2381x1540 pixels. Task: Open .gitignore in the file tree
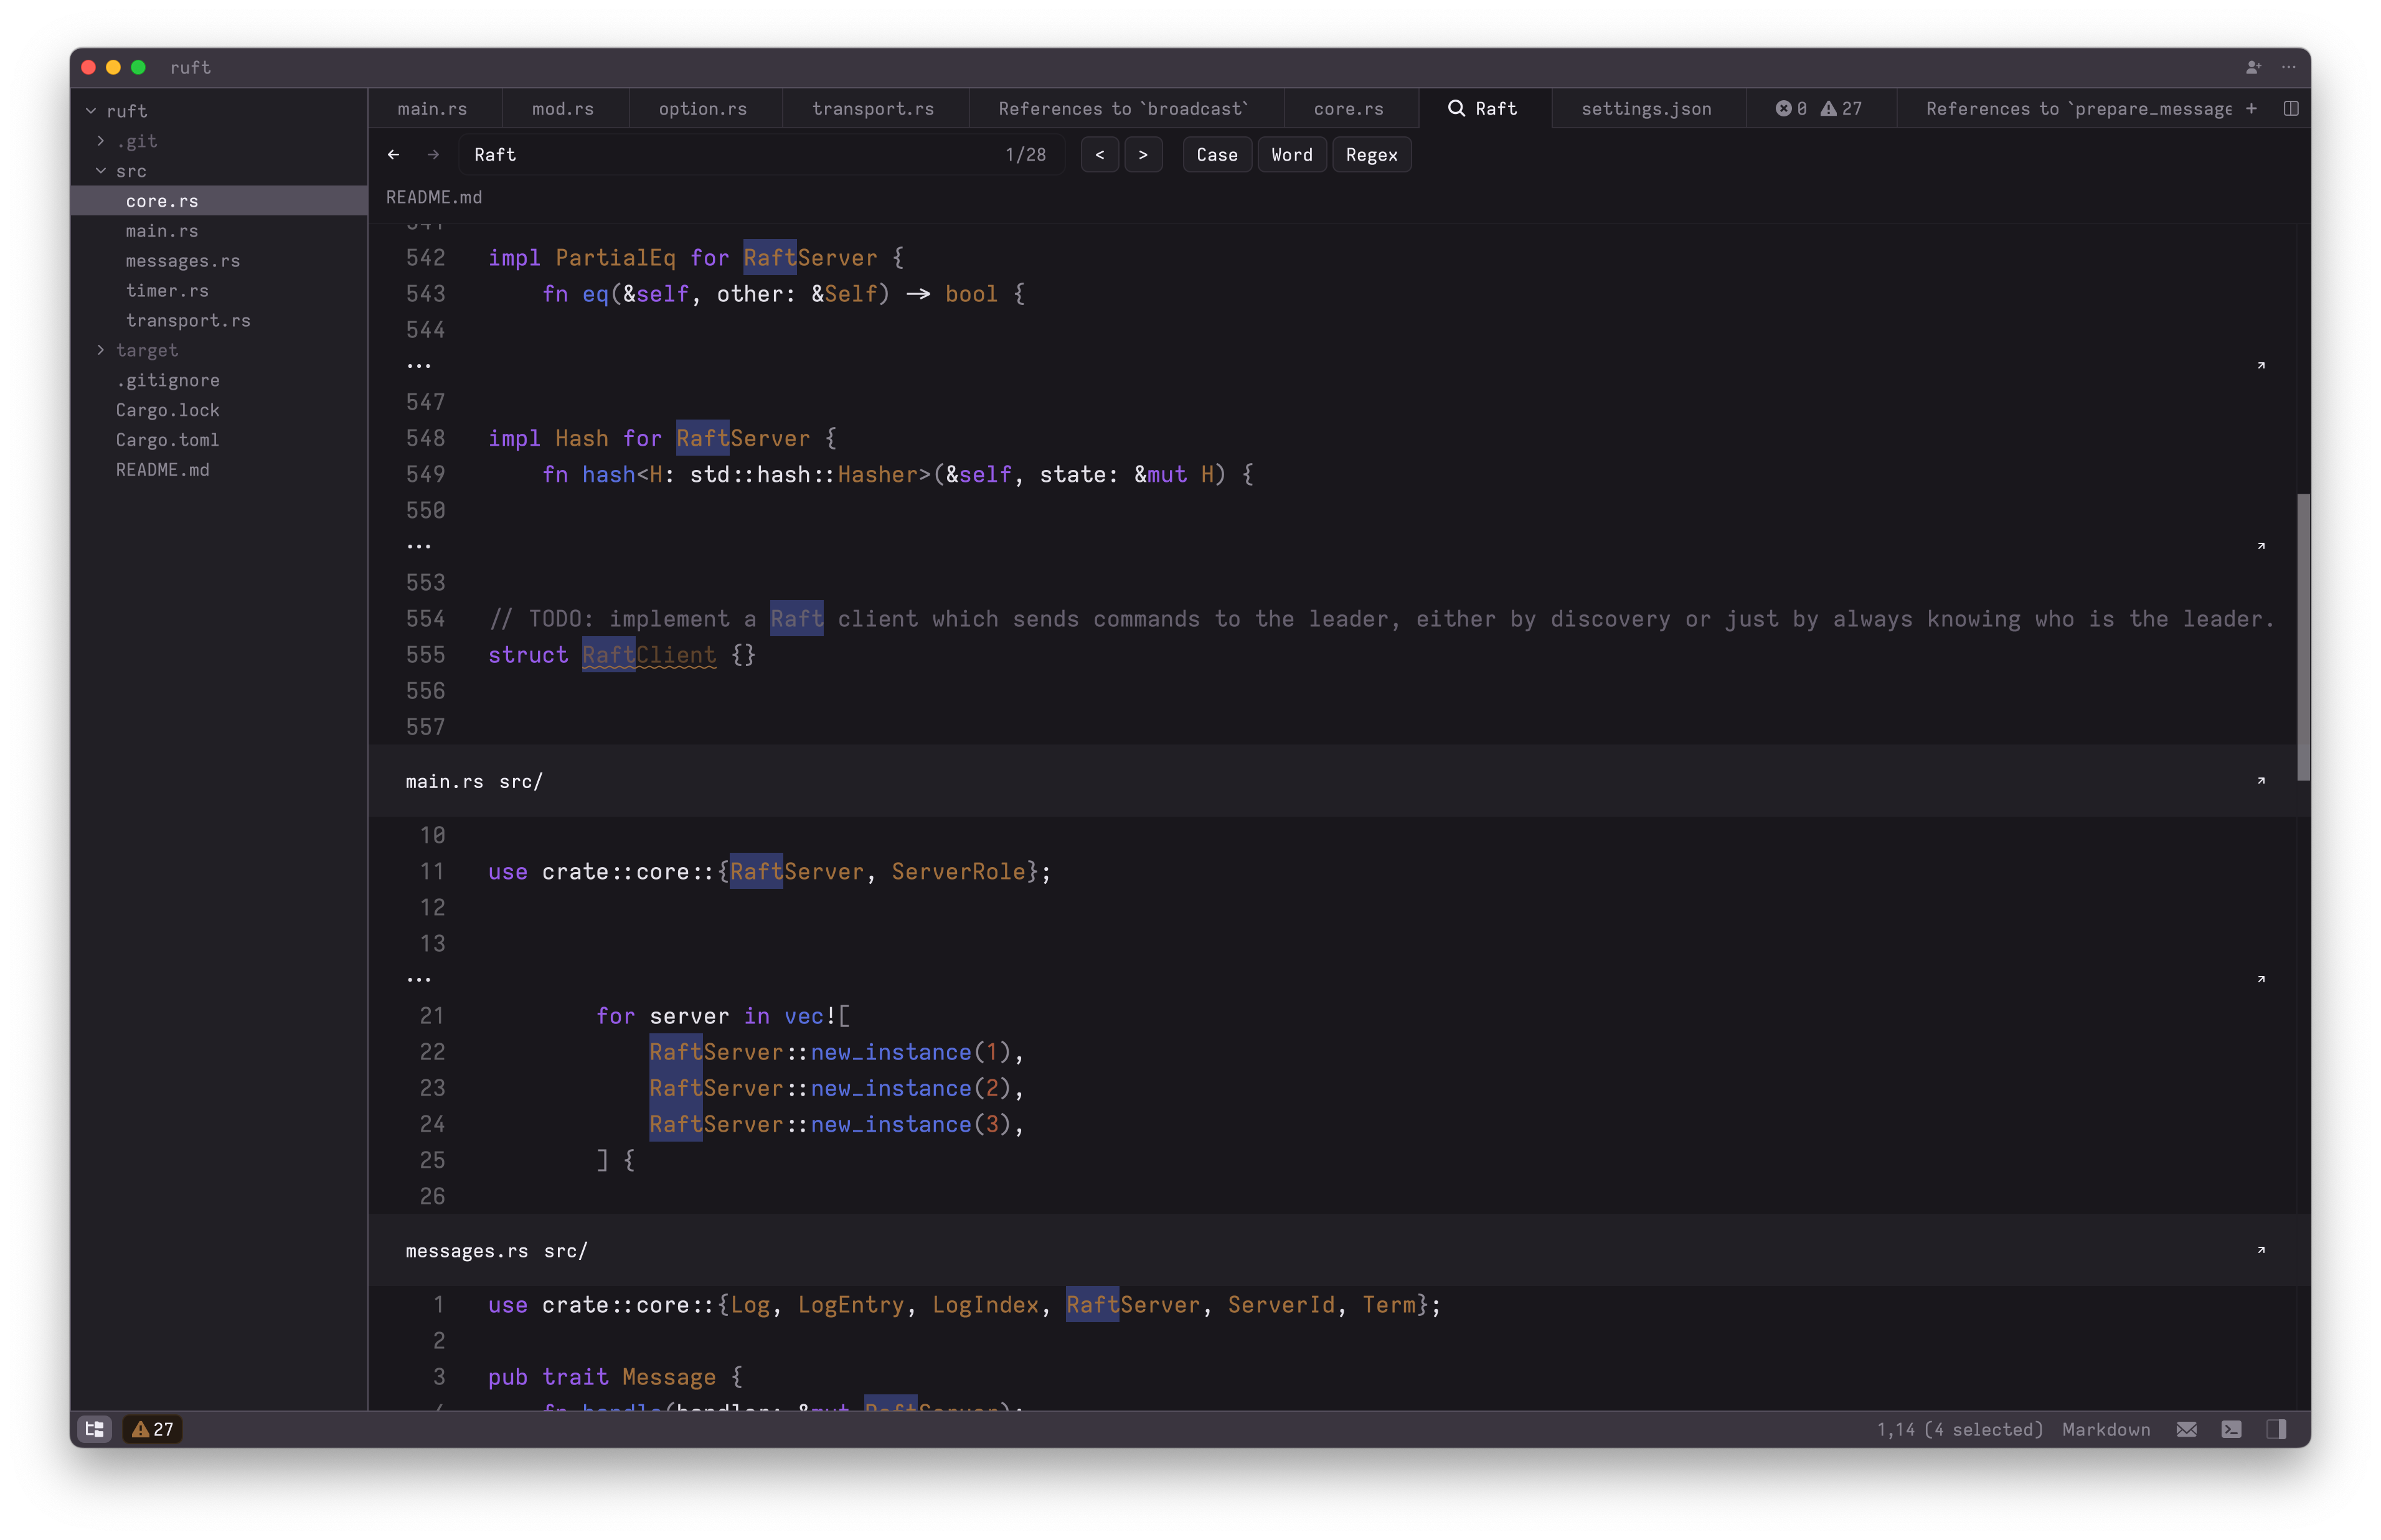(x=219, y=380)
